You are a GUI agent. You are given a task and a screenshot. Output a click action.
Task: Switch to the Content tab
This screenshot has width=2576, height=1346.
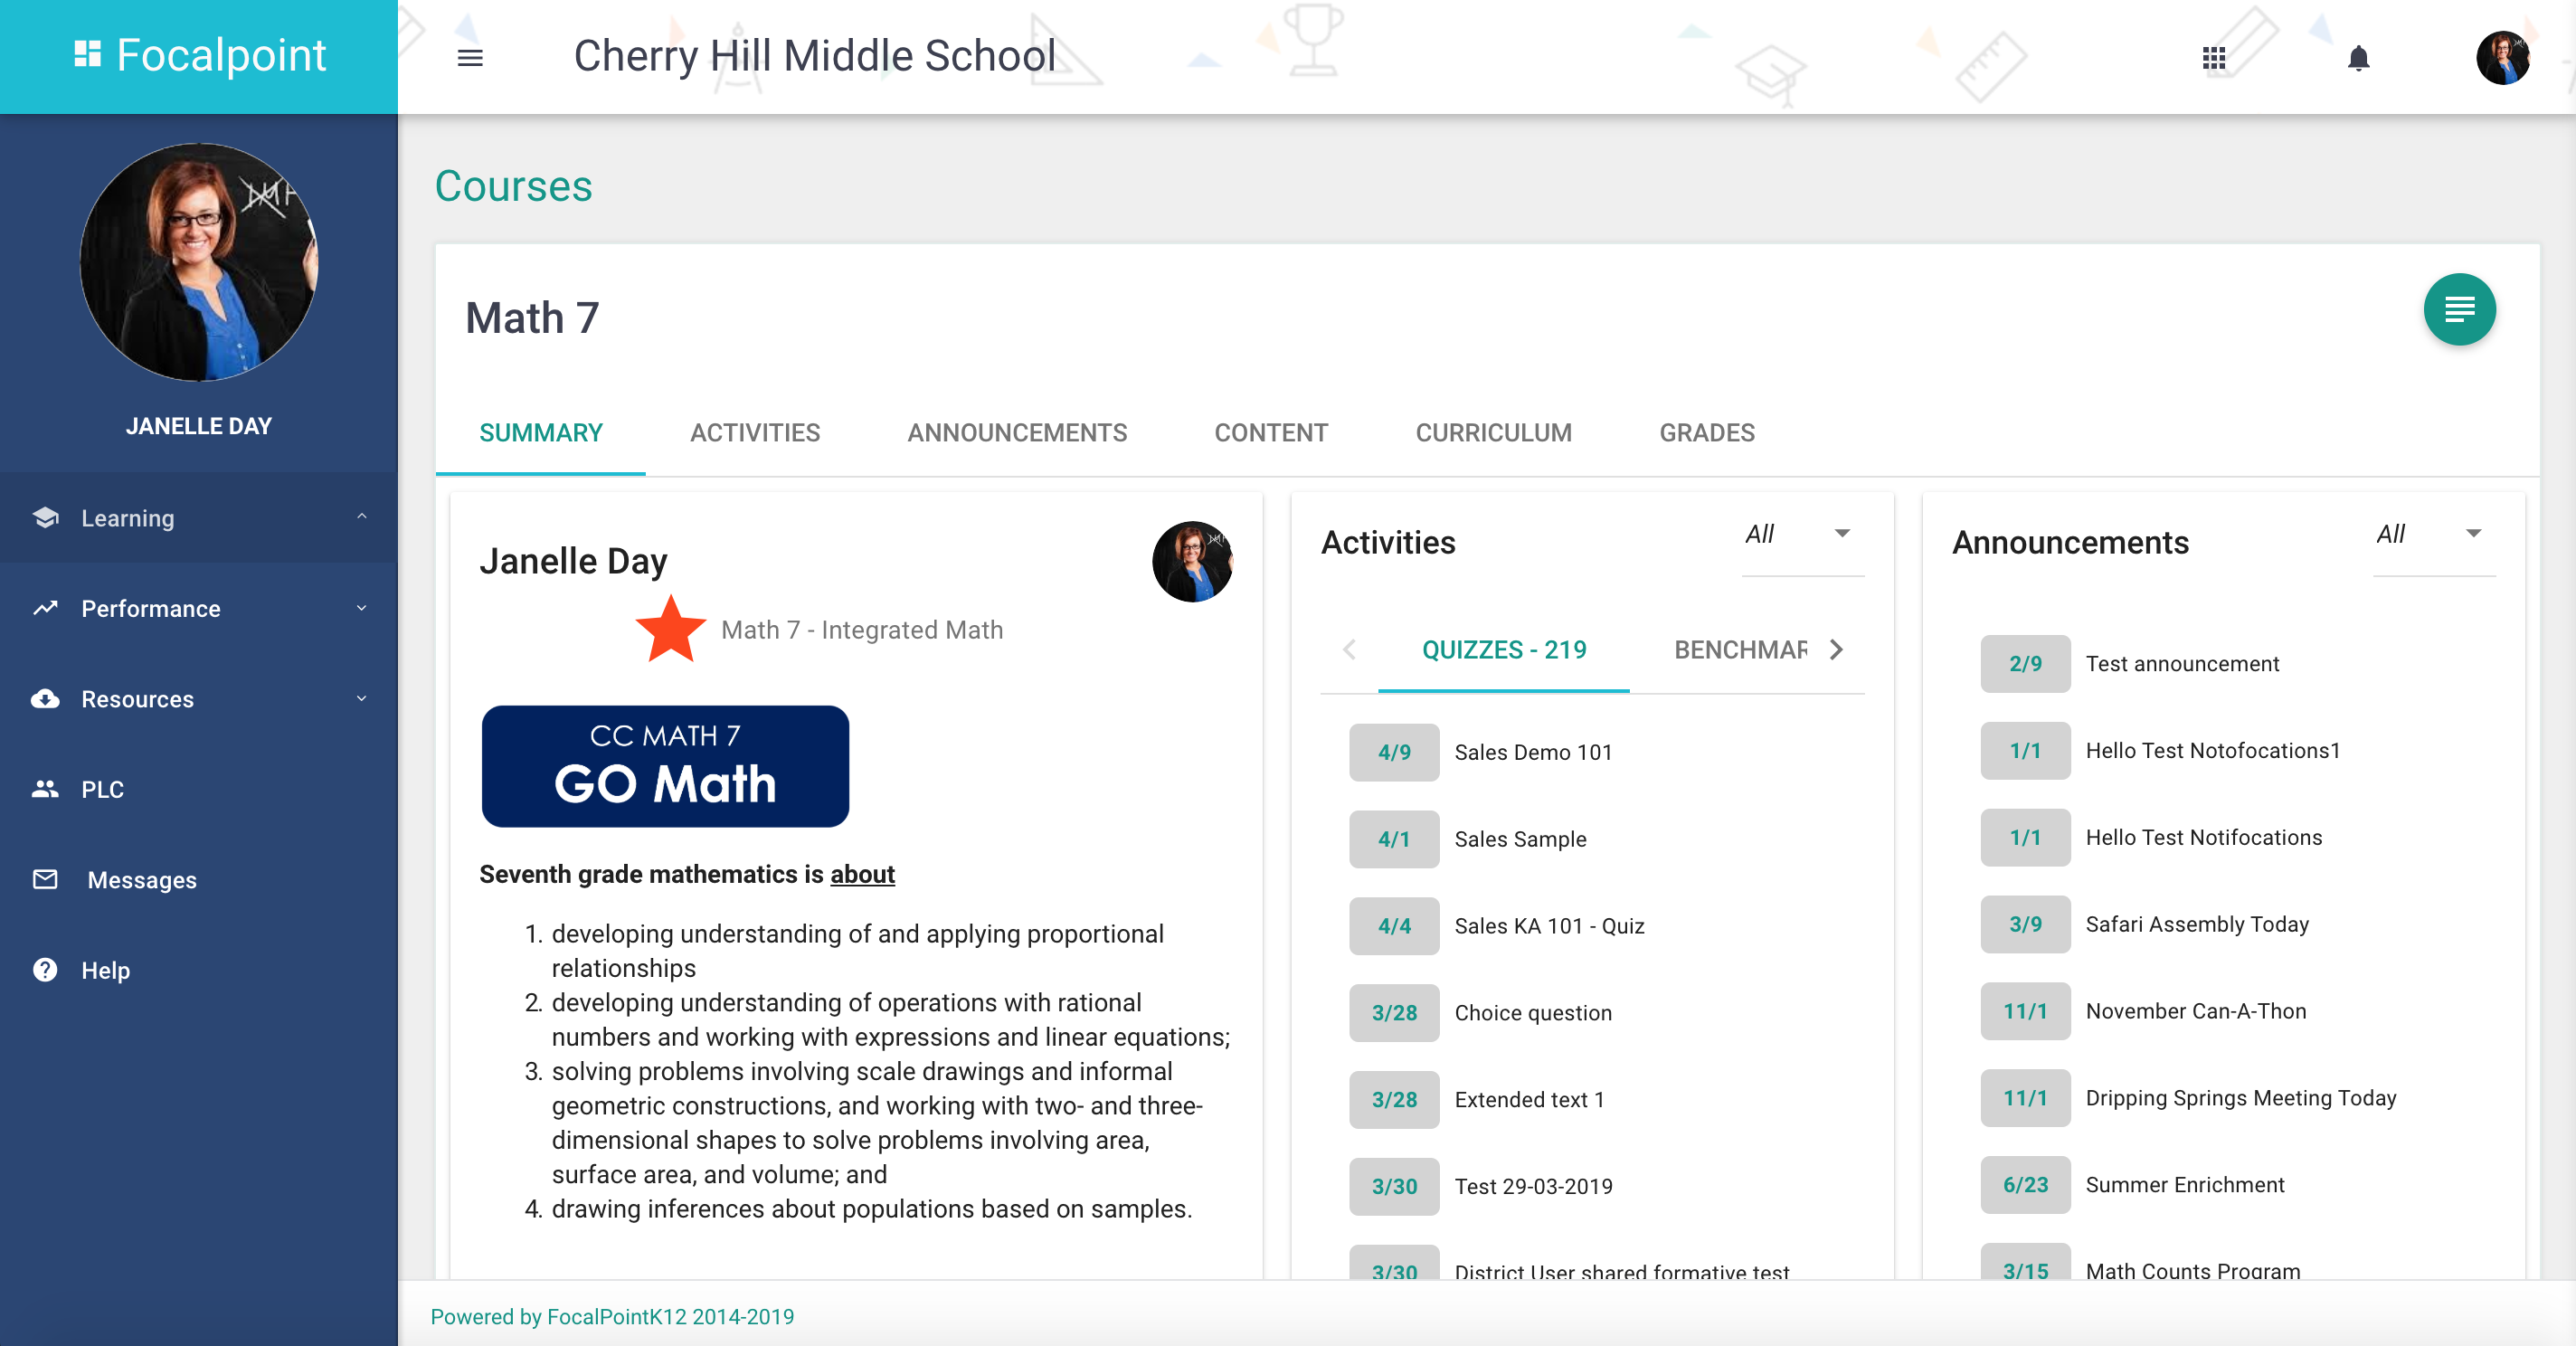tap(1271, 433)
